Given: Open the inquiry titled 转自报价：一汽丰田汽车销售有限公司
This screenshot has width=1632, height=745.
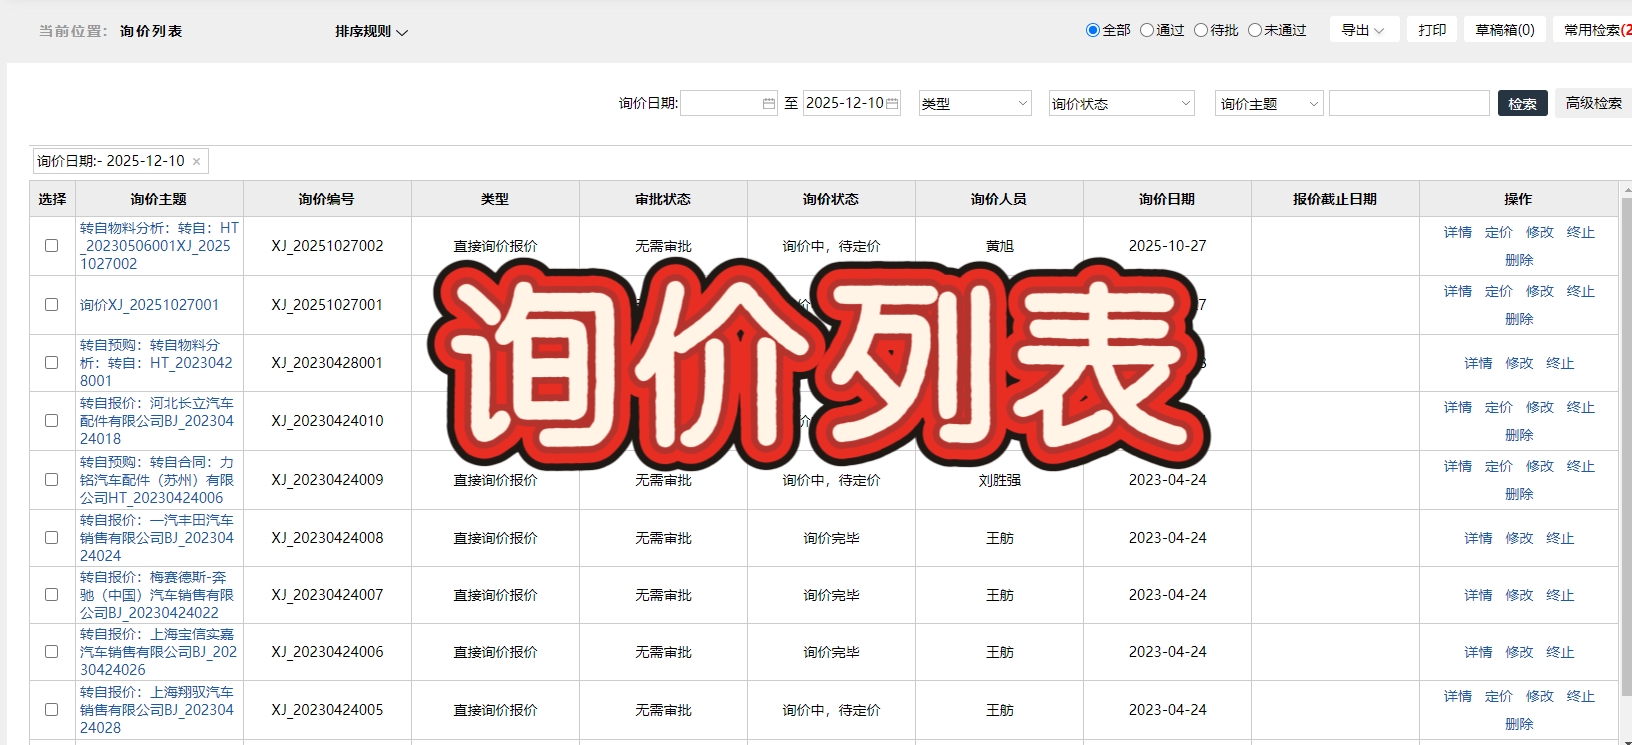Looking at the screenshot, I should coord(157,538).
